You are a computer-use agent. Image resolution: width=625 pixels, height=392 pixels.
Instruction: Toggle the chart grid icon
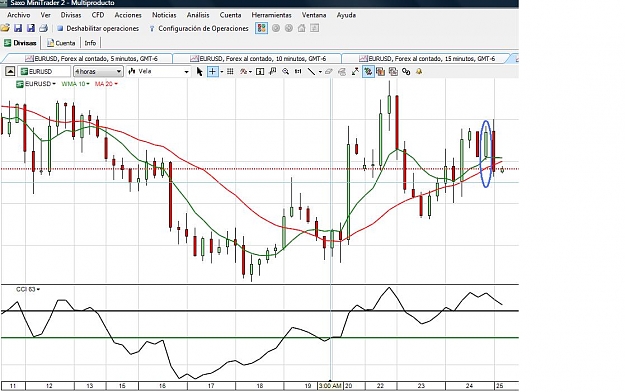coord(230,71)
